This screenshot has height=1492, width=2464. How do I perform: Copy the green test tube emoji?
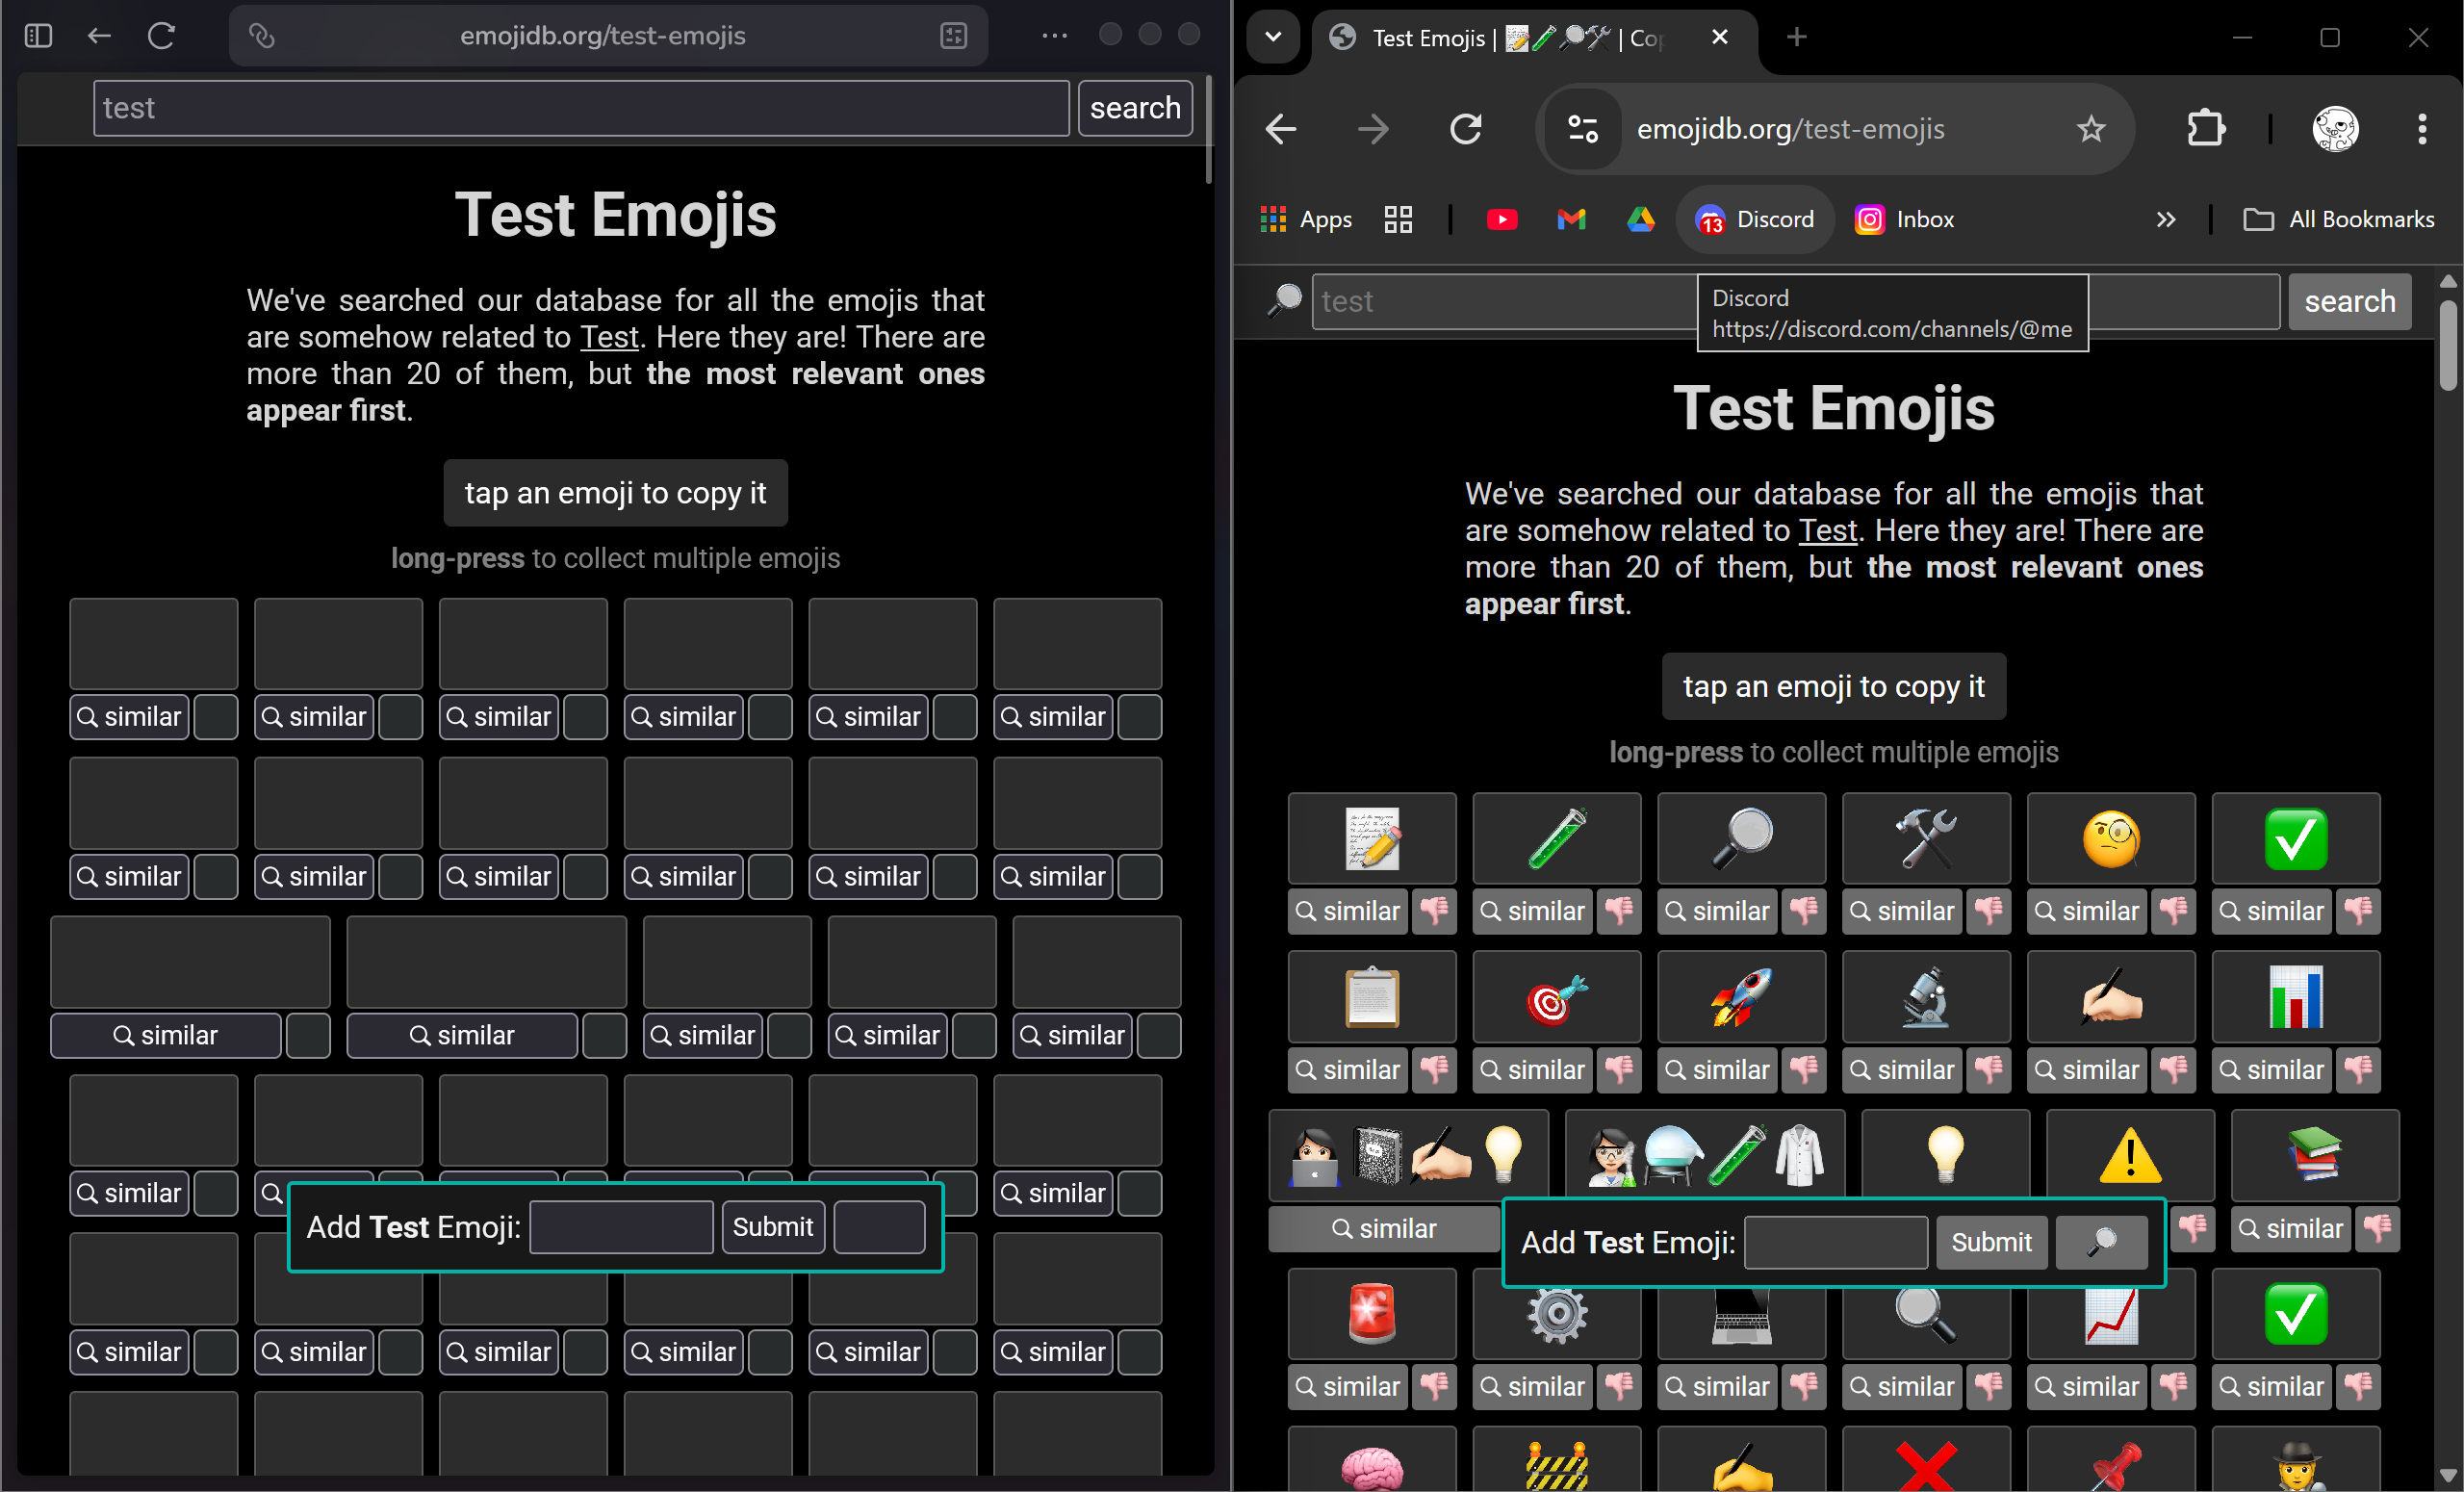click(x=1556, y=838)
